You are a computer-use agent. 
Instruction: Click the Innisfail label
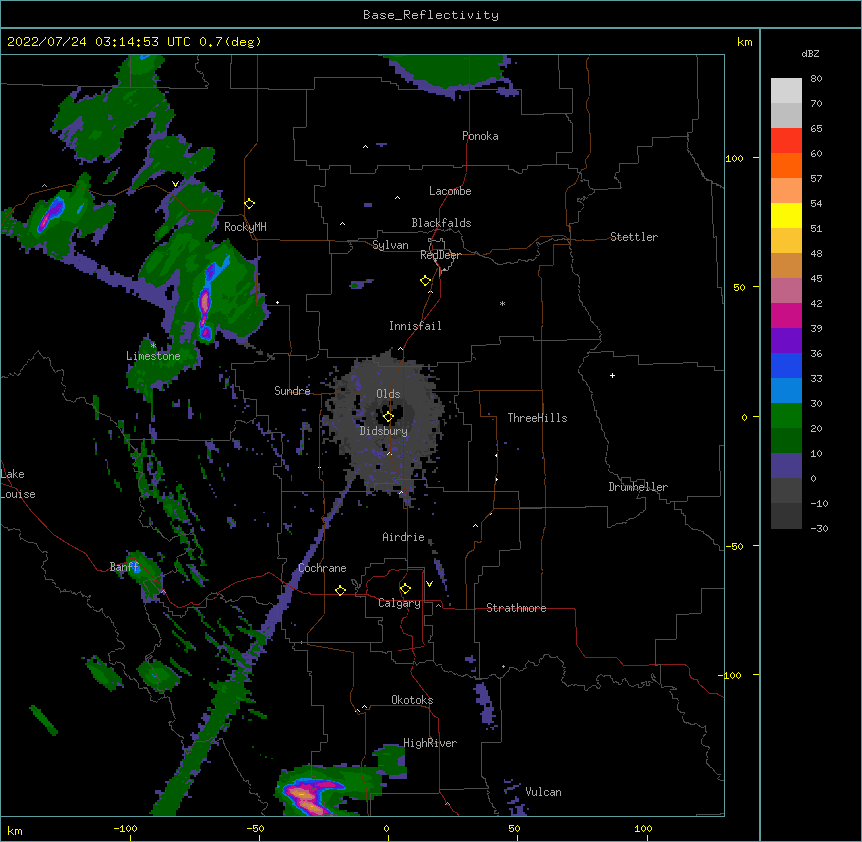415,326
